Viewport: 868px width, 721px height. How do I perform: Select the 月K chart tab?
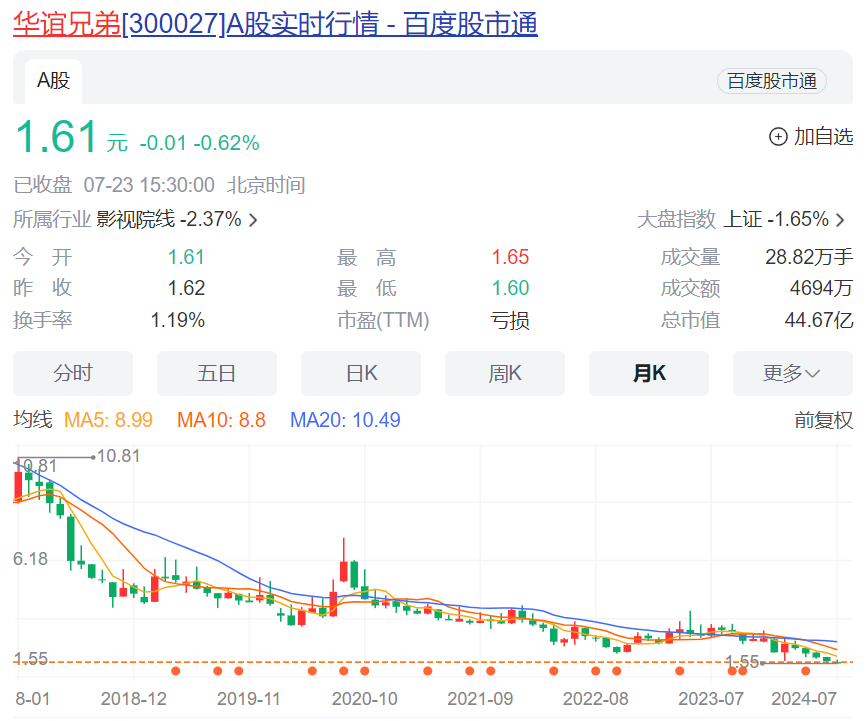tap(649, 374)
